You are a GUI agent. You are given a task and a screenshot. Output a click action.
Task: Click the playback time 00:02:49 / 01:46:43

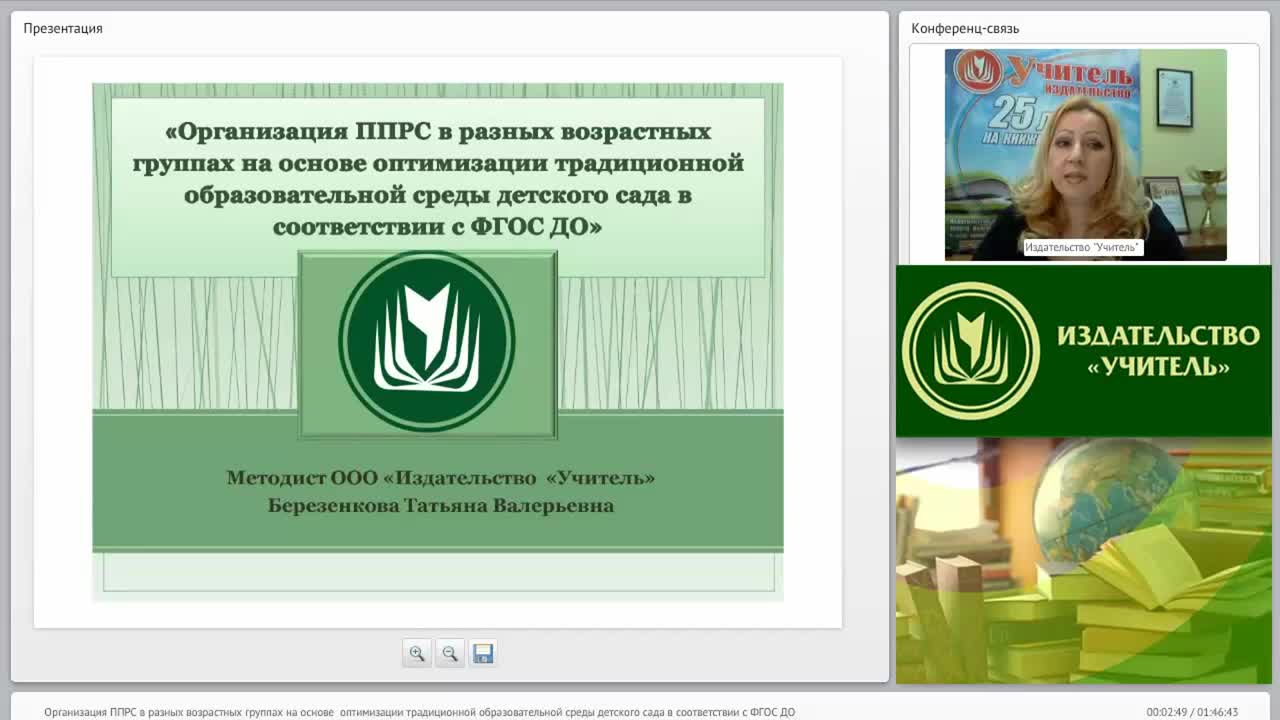coord(1192,712)
